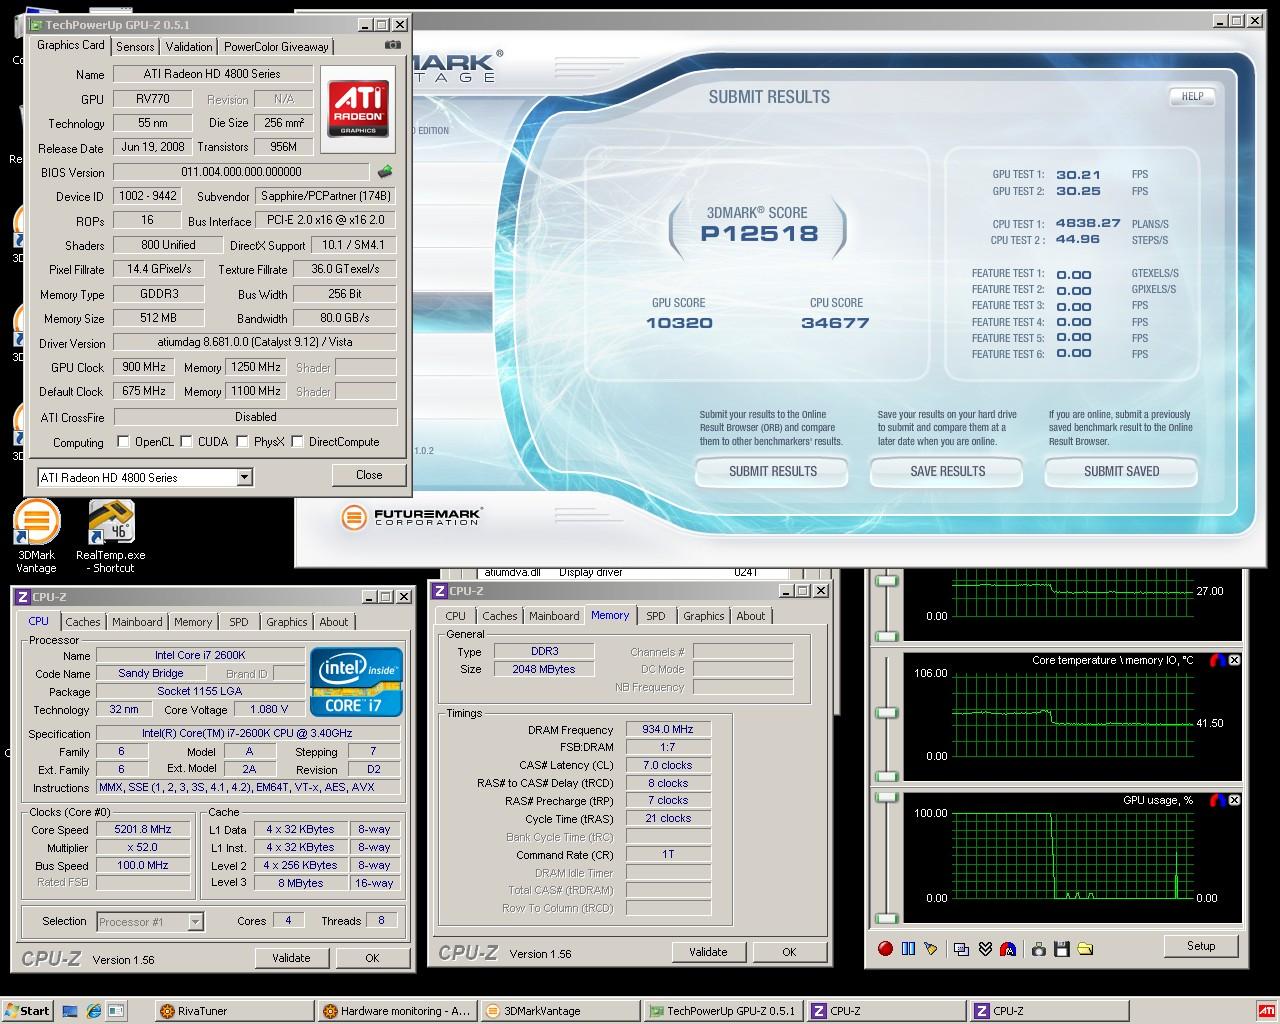The image size is (1280, 1024).
Task: Click the BIOS Version field in GPU-Z
Action: 241,172
